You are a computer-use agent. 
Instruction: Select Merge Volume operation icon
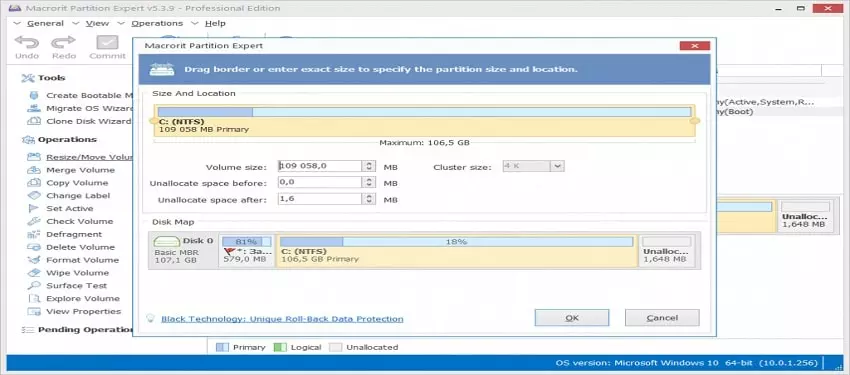[34, 170]
